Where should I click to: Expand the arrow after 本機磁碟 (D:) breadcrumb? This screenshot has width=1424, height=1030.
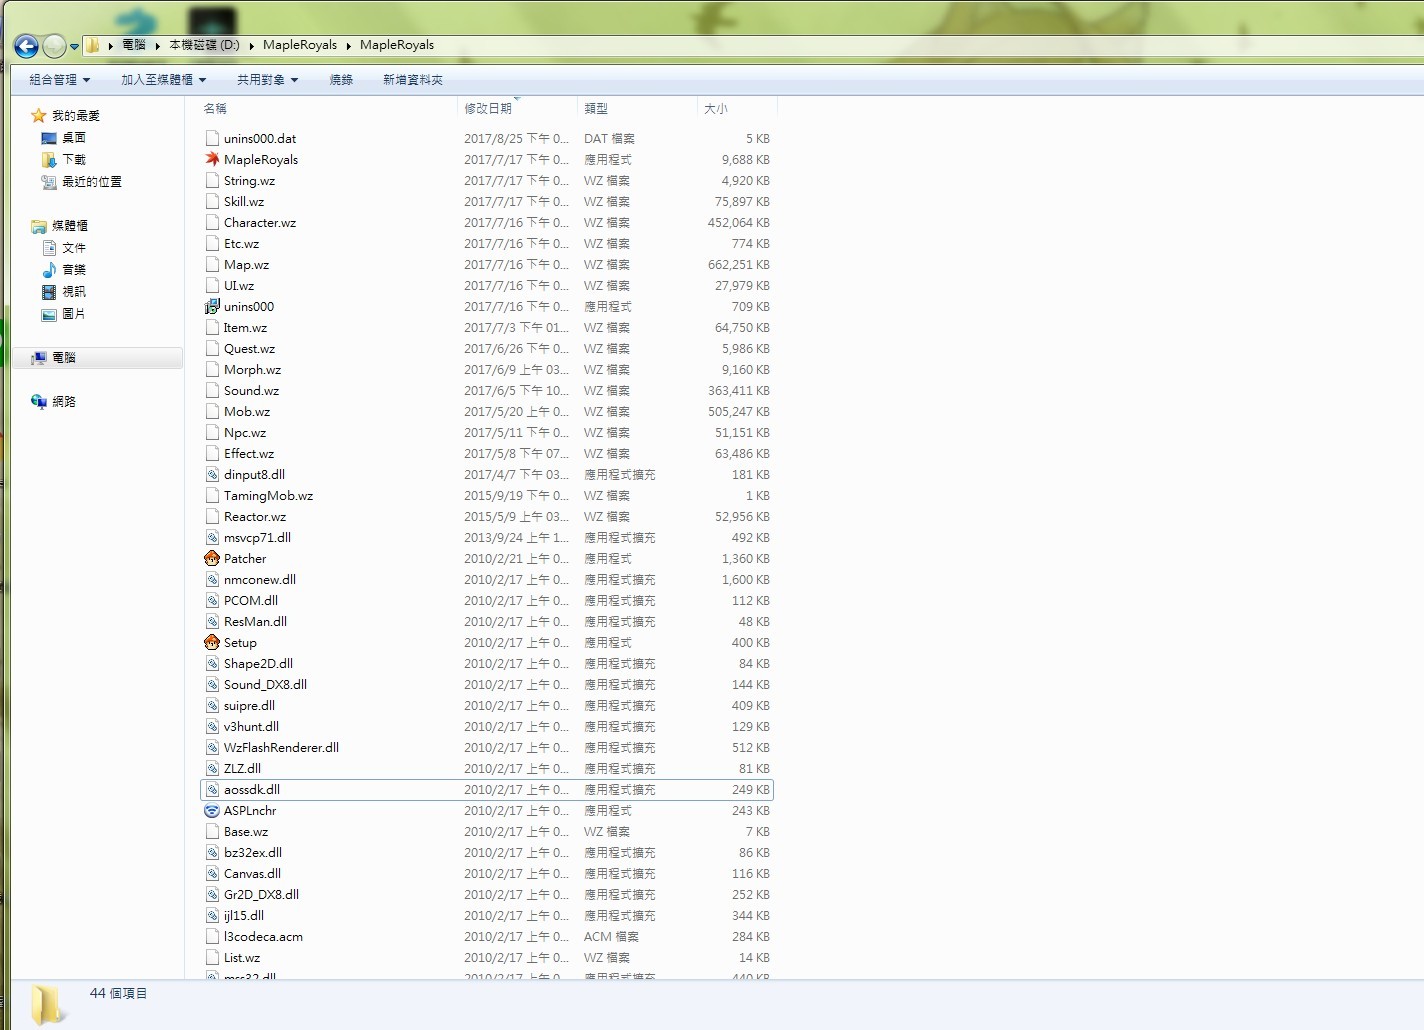click(x=251, y=45)
